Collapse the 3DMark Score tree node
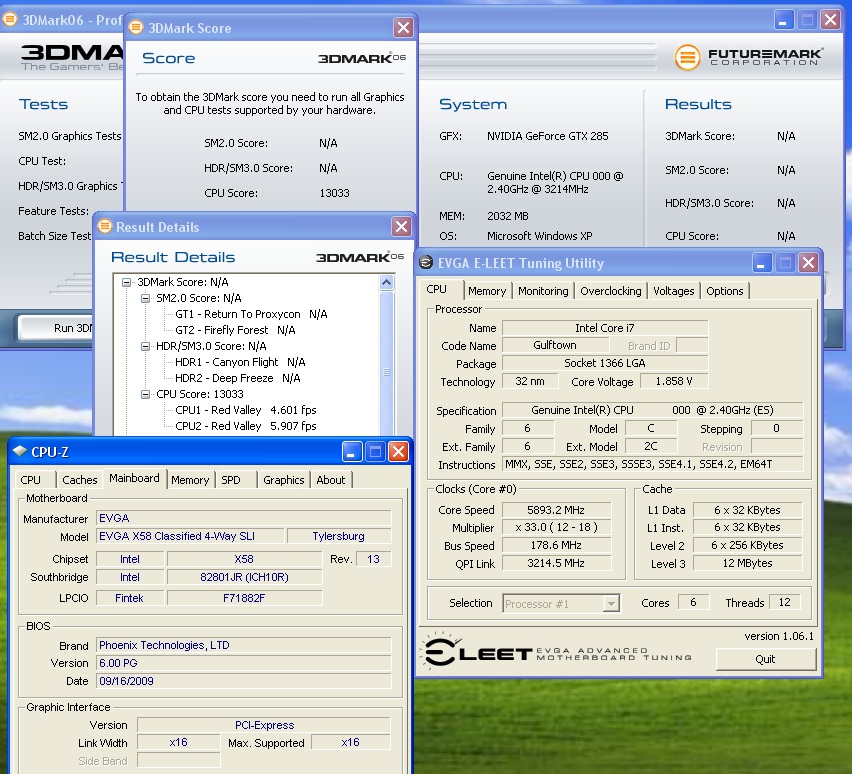The height and width of the screenshot is (774, 852). pyautogui.click(x=127, y=282)
